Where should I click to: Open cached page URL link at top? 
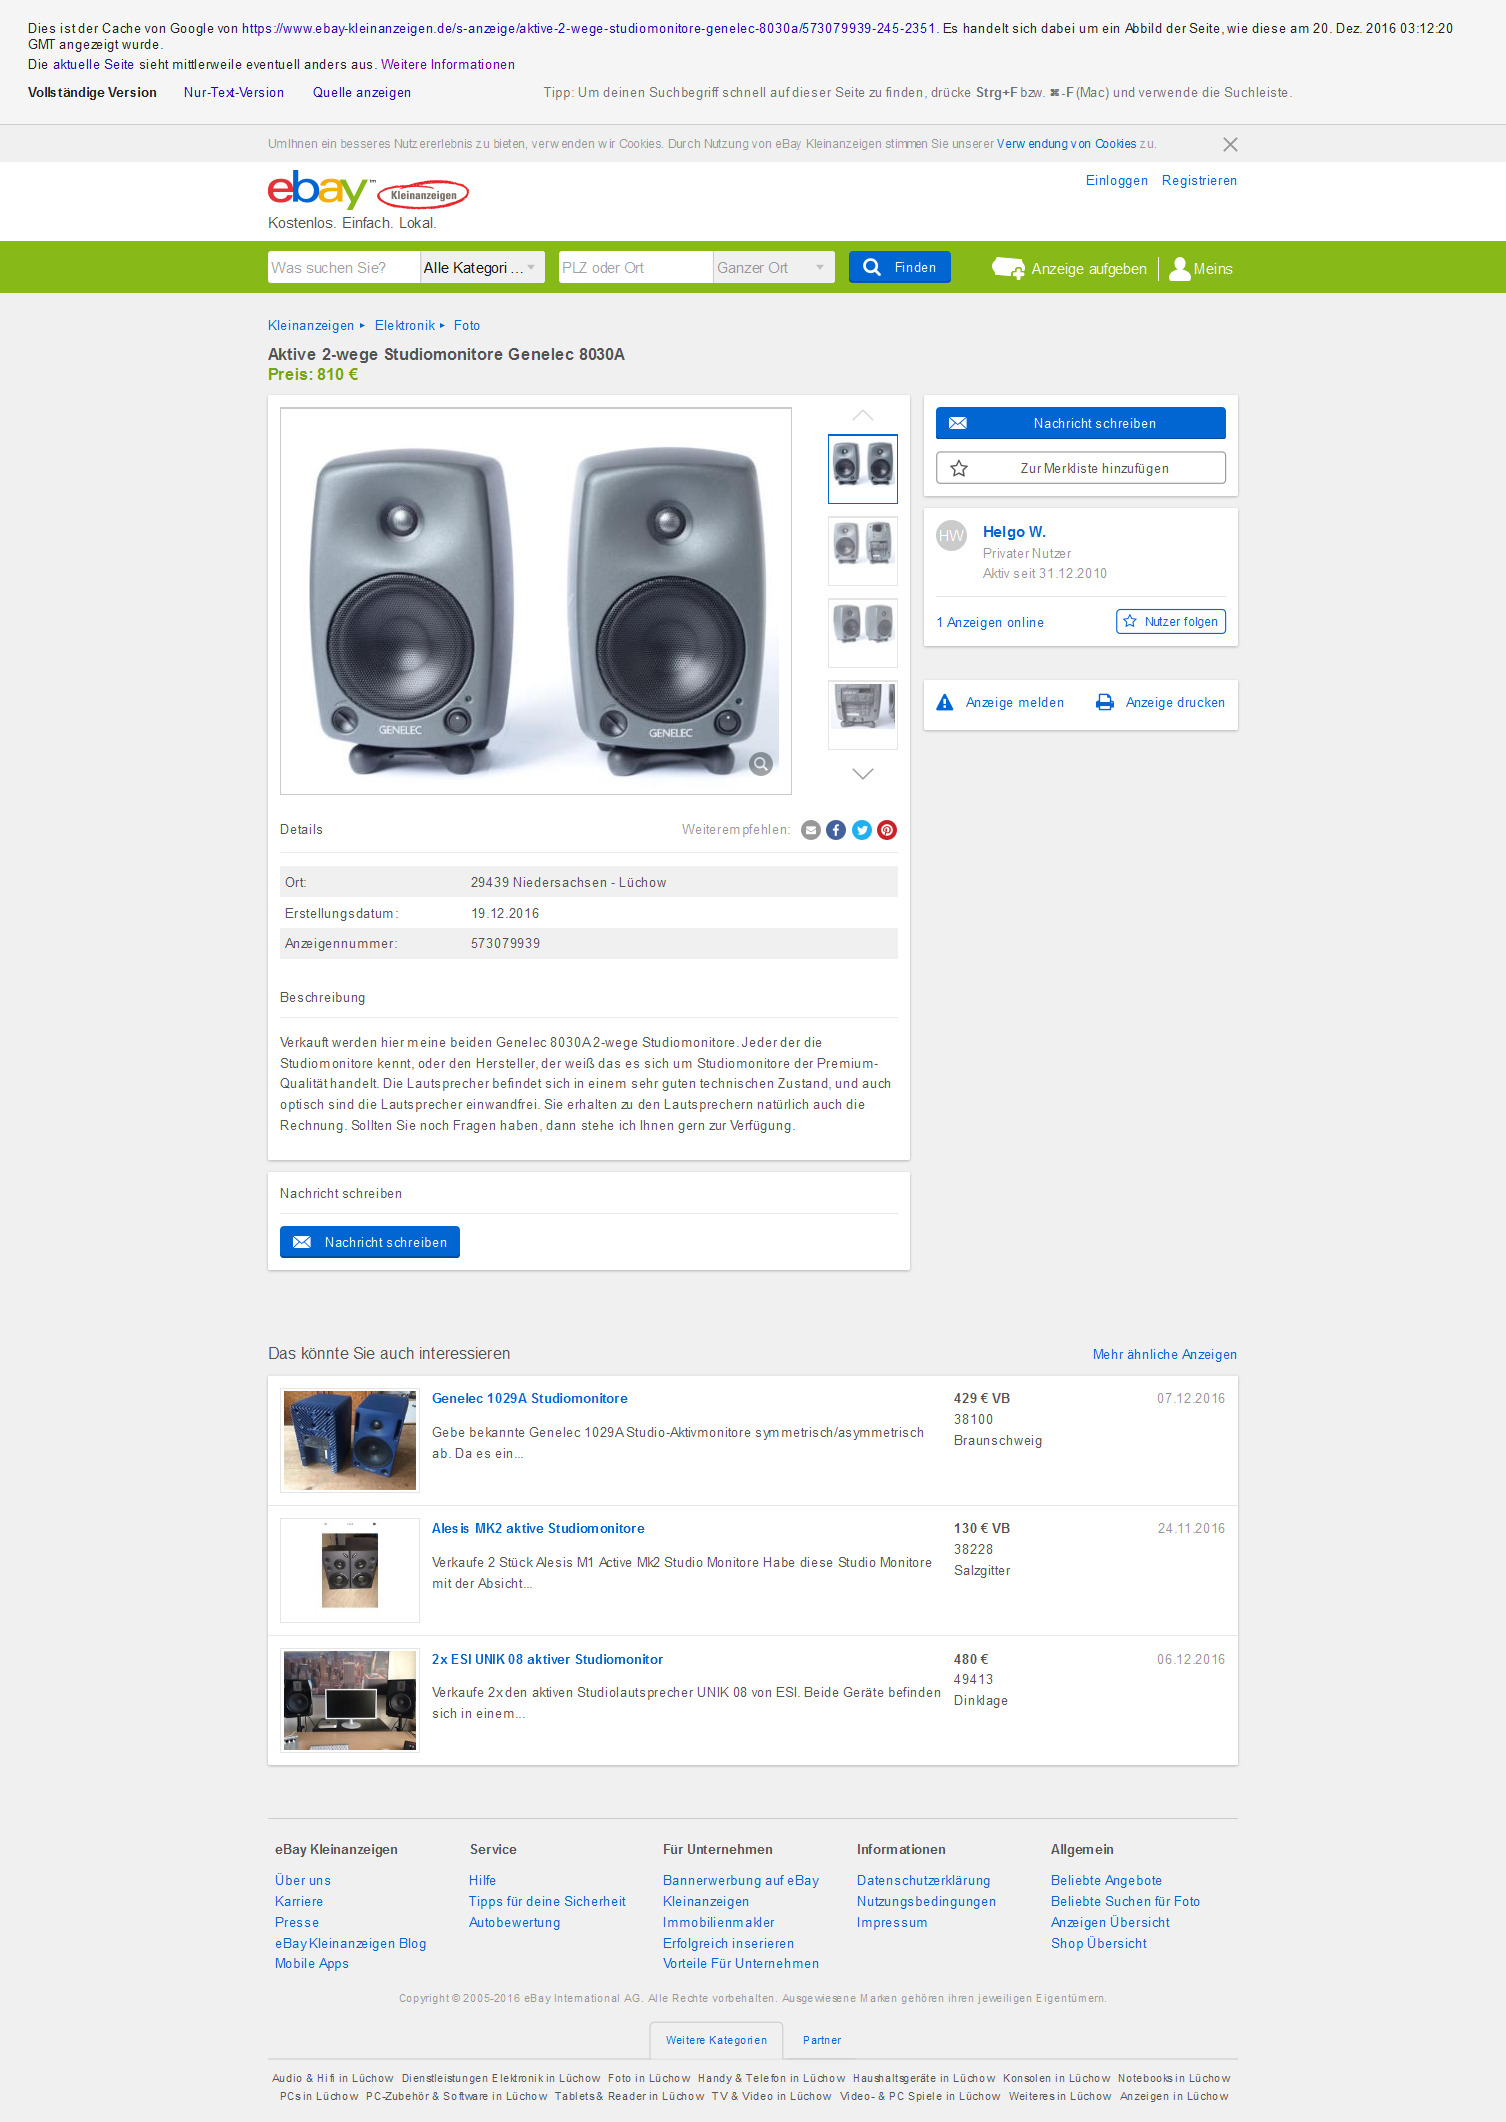click(x=589, y=28)
